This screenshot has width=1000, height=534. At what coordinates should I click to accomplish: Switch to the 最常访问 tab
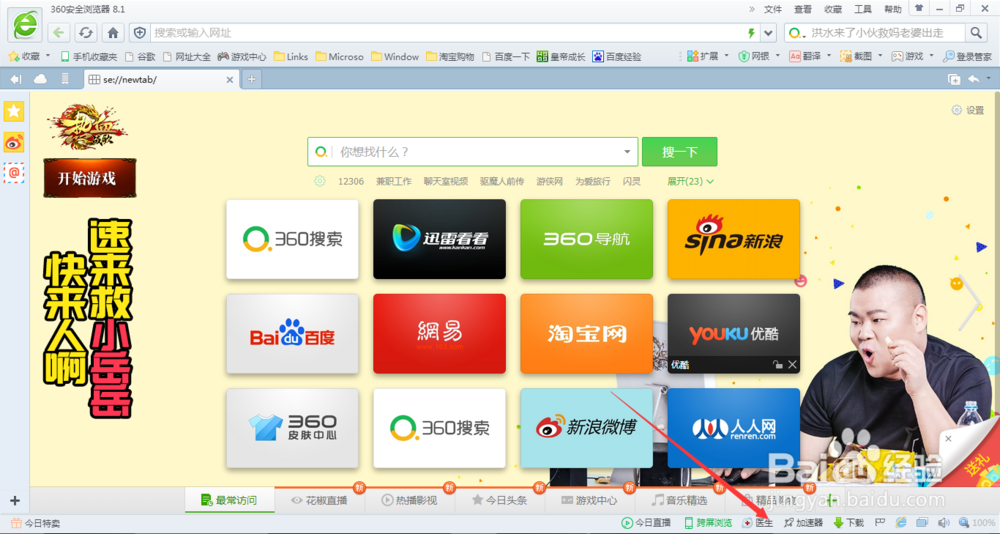tap(230, 500)
